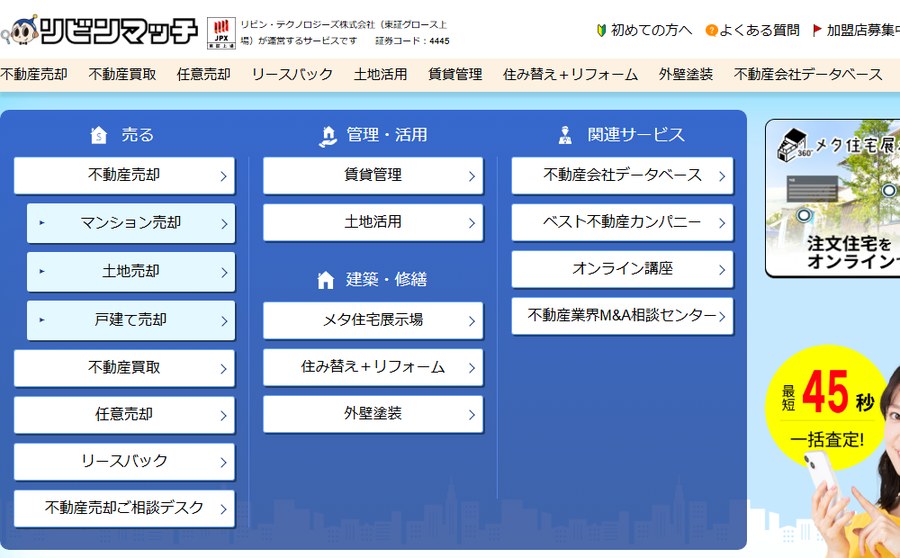Click the hand-house icon beside 管理・活用
This screenshot has width=900, height=558.
(328, 136)
